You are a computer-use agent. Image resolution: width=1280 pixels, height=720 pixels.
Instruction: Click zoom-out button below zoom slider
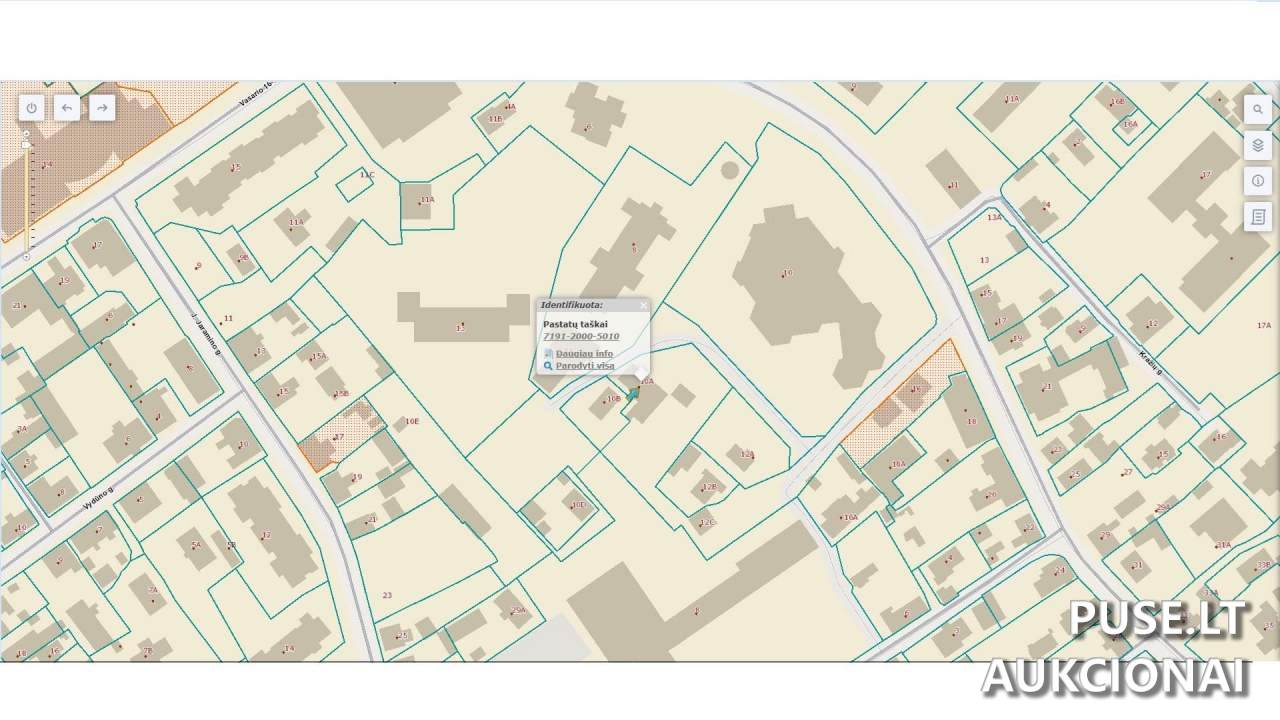tap(27, 257)
